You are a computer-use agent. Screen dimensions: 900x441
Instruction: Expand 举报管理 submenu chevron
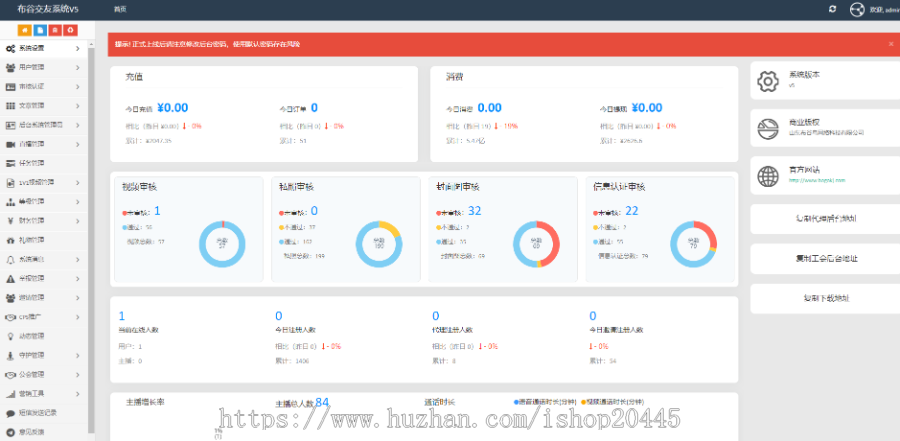click(77, 278)
